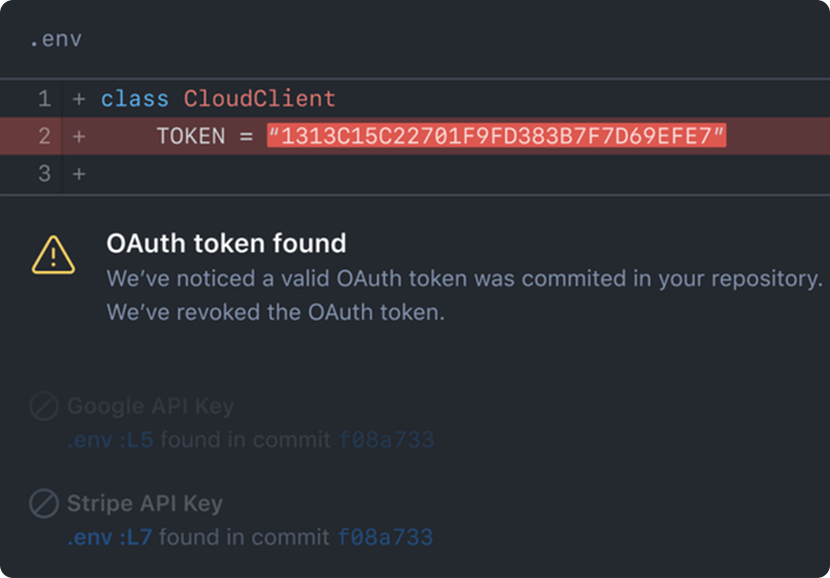The image size is (830, 578).
Task: Click line number 1 in the gutter
Action: click(44, 99)
